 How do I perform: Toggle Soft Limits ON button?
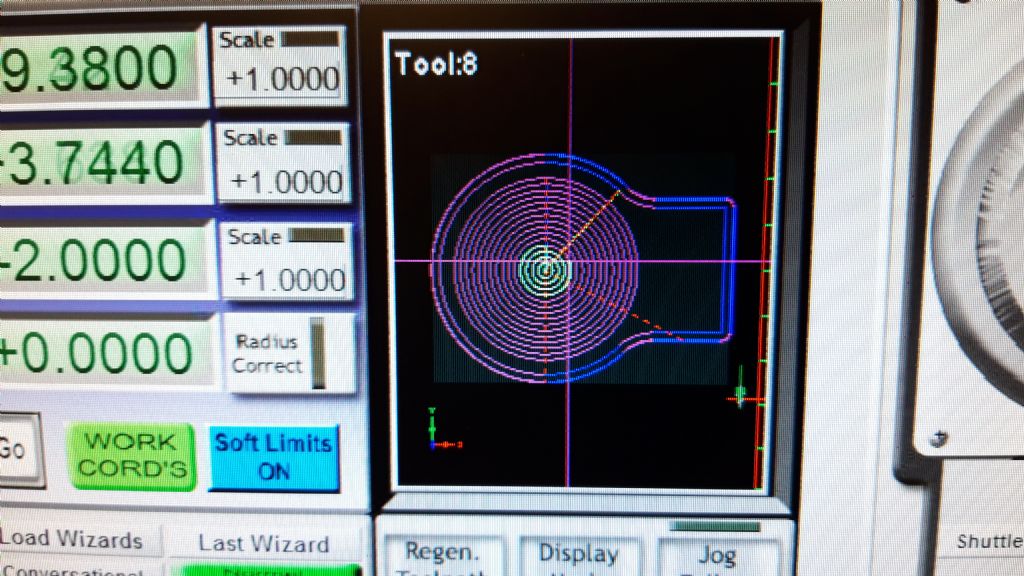point(274,457)
